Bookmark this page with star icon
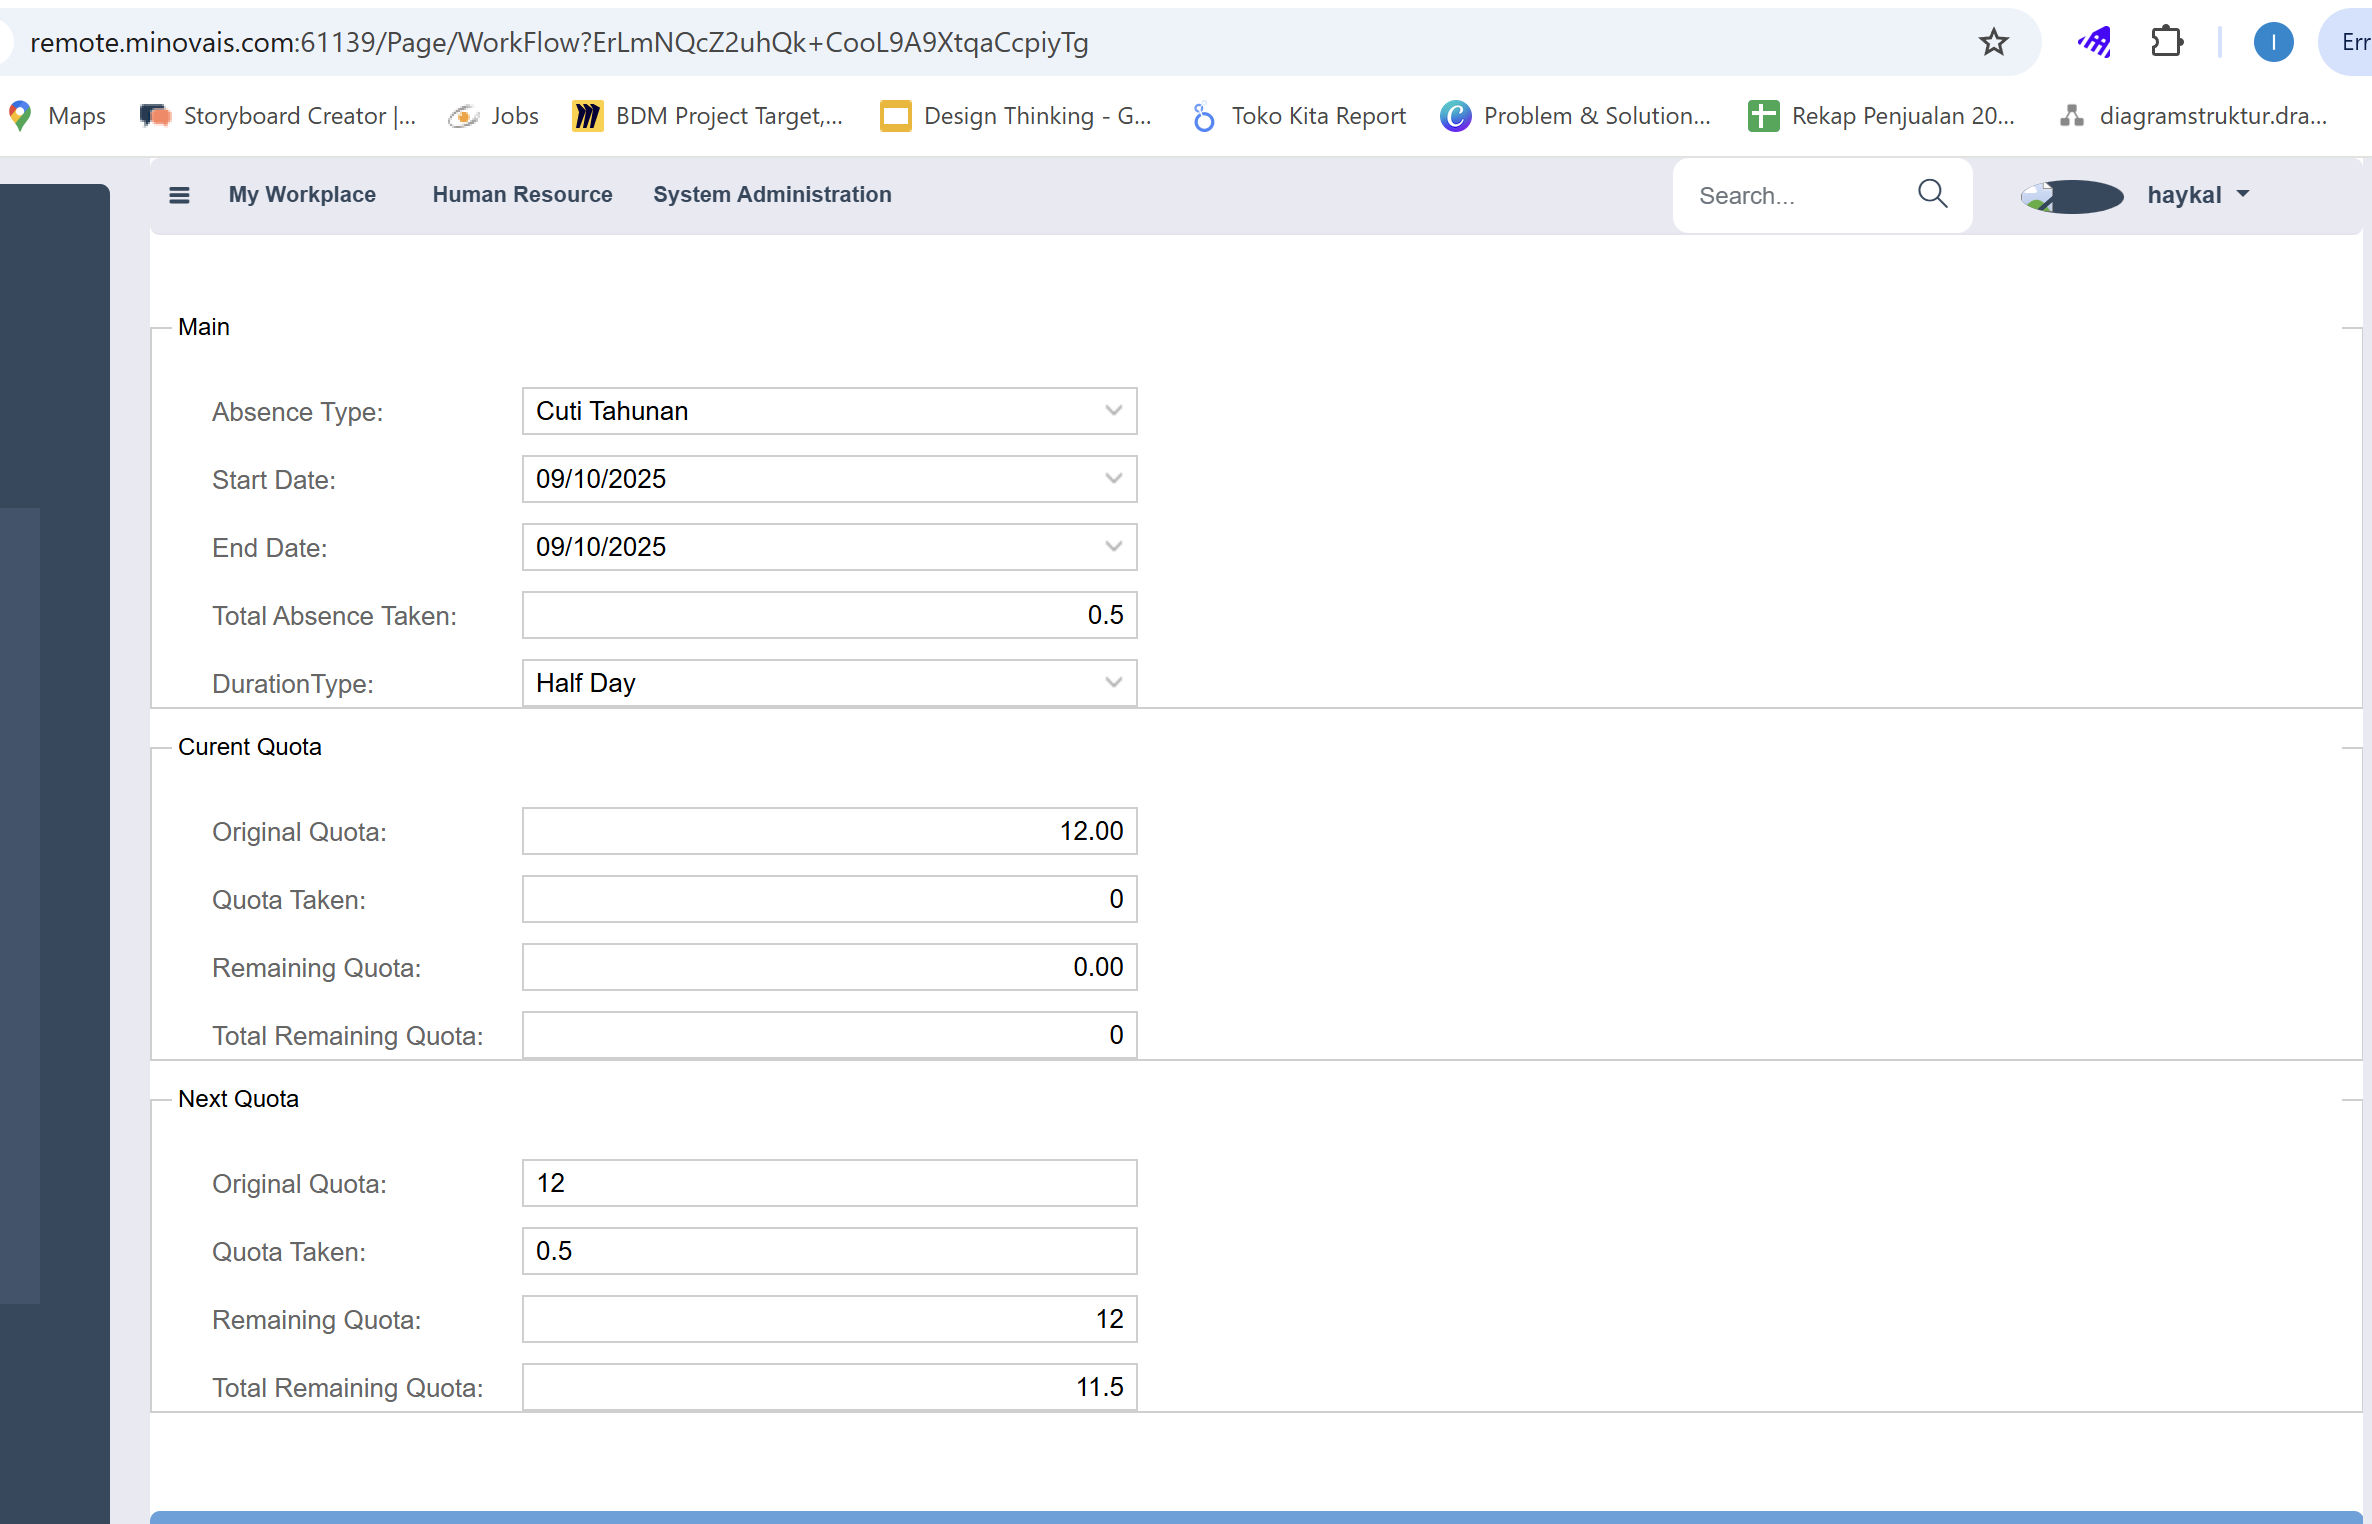 1993,42
